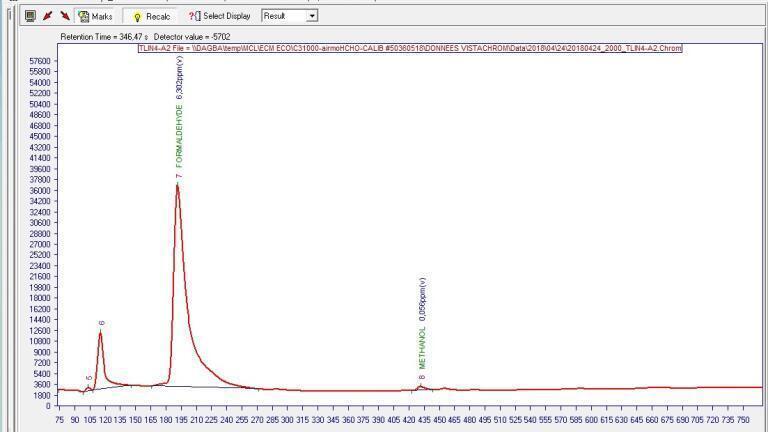Click x-axis value 75
The image size is (768, 432).
pyautogui.click(x=59, y=420)
